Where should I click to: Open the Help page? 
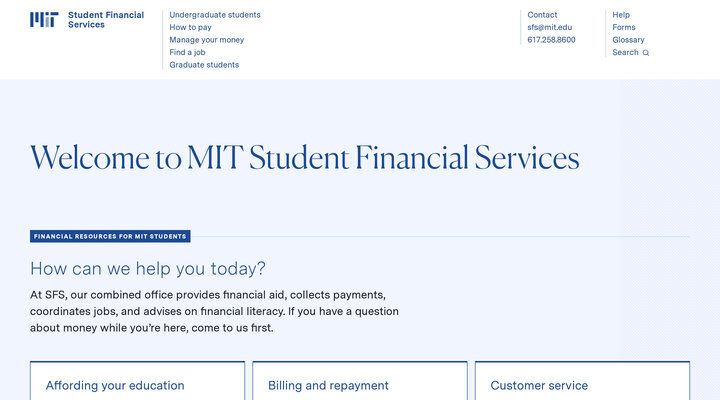[621, 15]
